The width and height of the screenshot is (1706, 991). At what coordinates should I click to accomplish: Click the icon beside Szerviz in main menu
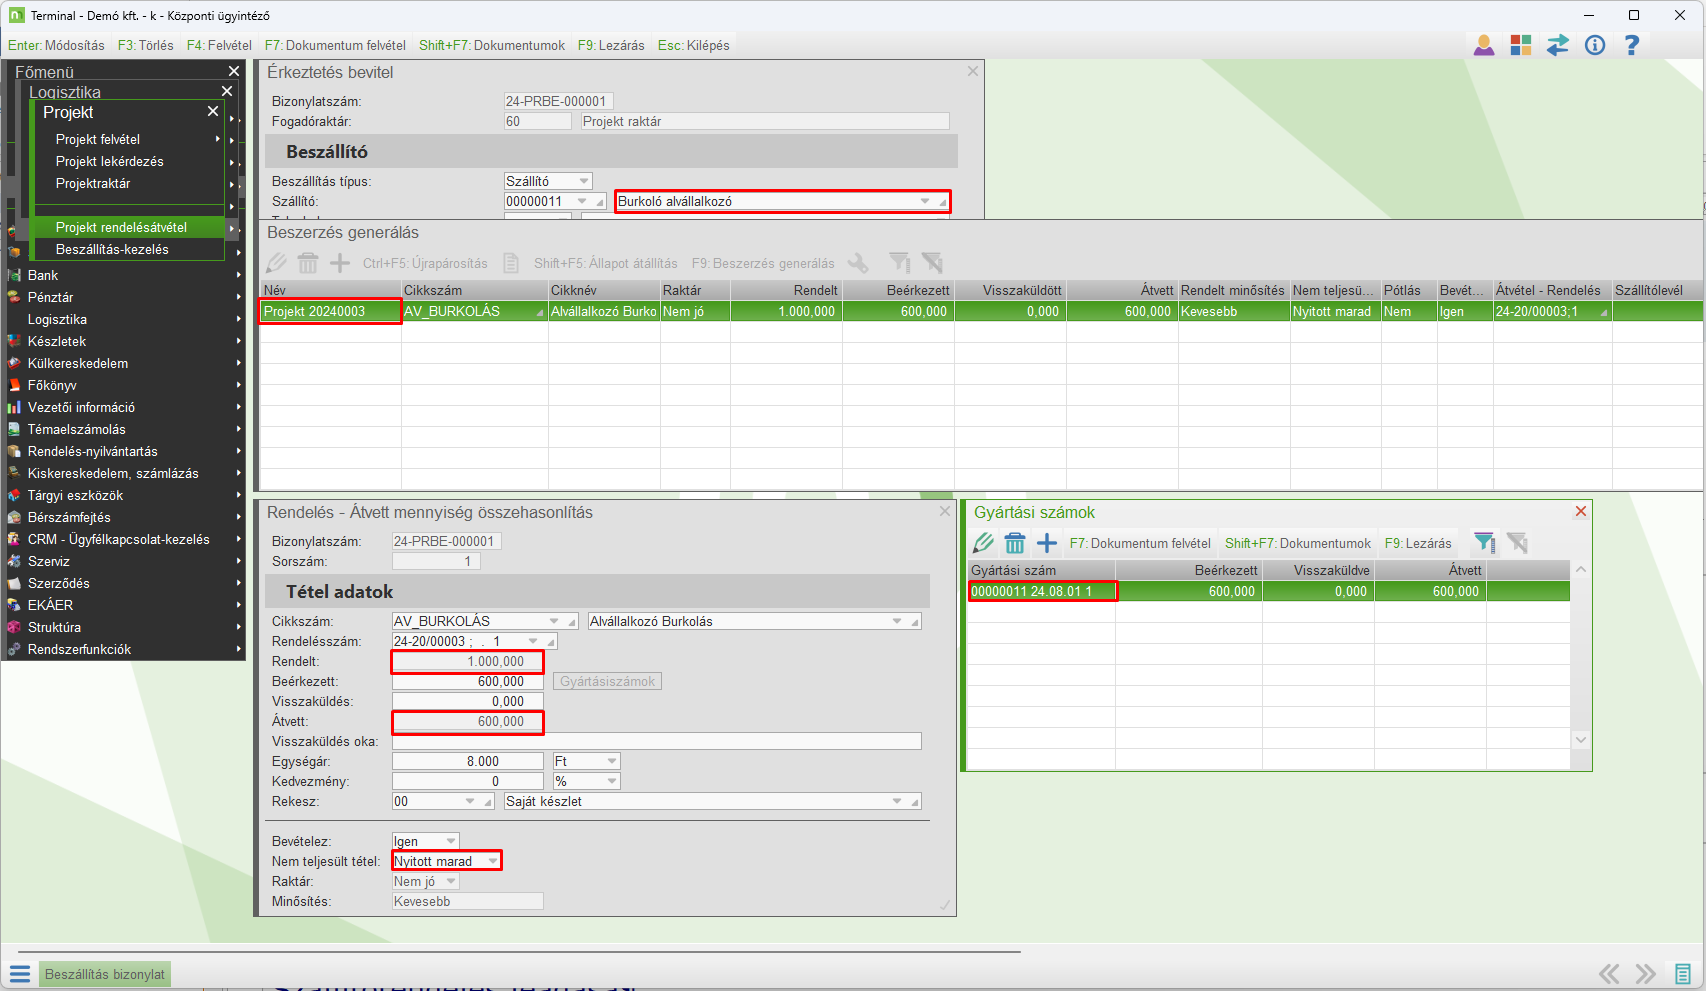(x=14, y=561)
